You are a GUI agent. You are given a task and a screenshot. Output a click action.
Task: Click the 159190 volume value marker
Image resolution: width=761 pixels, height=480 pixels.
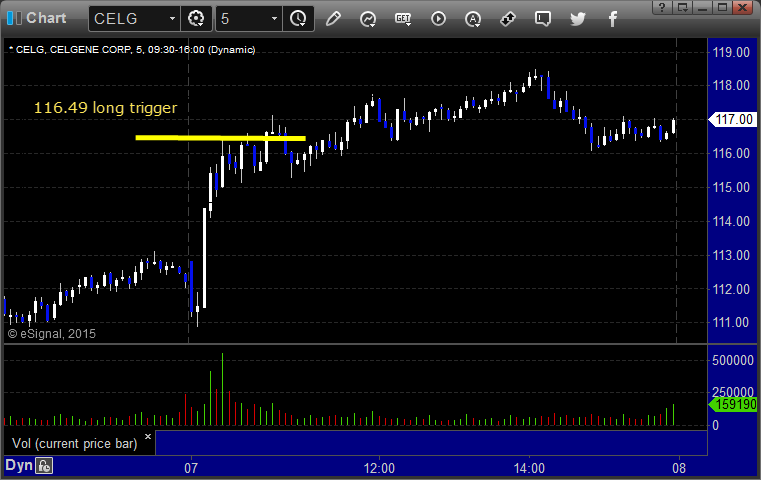[x=733, y=404]
